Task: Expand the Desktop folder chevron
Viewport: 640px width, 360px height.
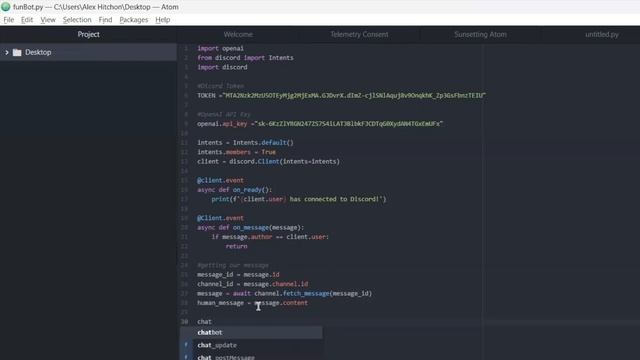Action: [x=7, y=52]
